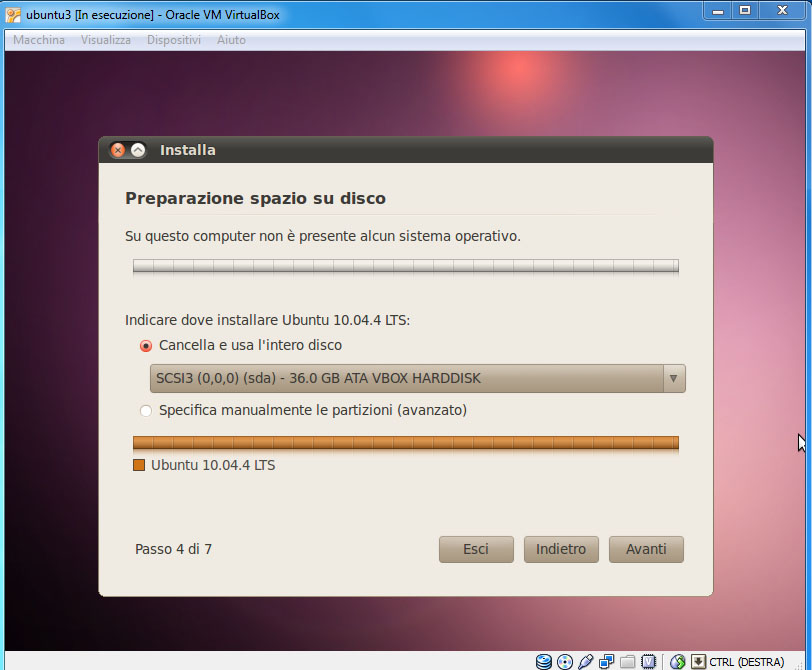Click 'Indicare dove installare Ubuntu' label
Viewport: 812px width, 670px height.
click(267, 320)
